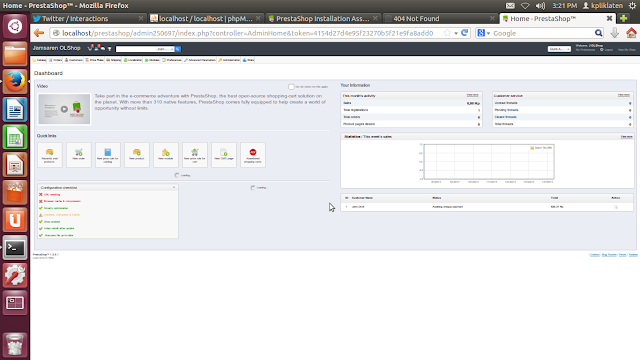This screenshot has height=360, width=640.
Task: Open the Preferences menu
Action: 172,60
